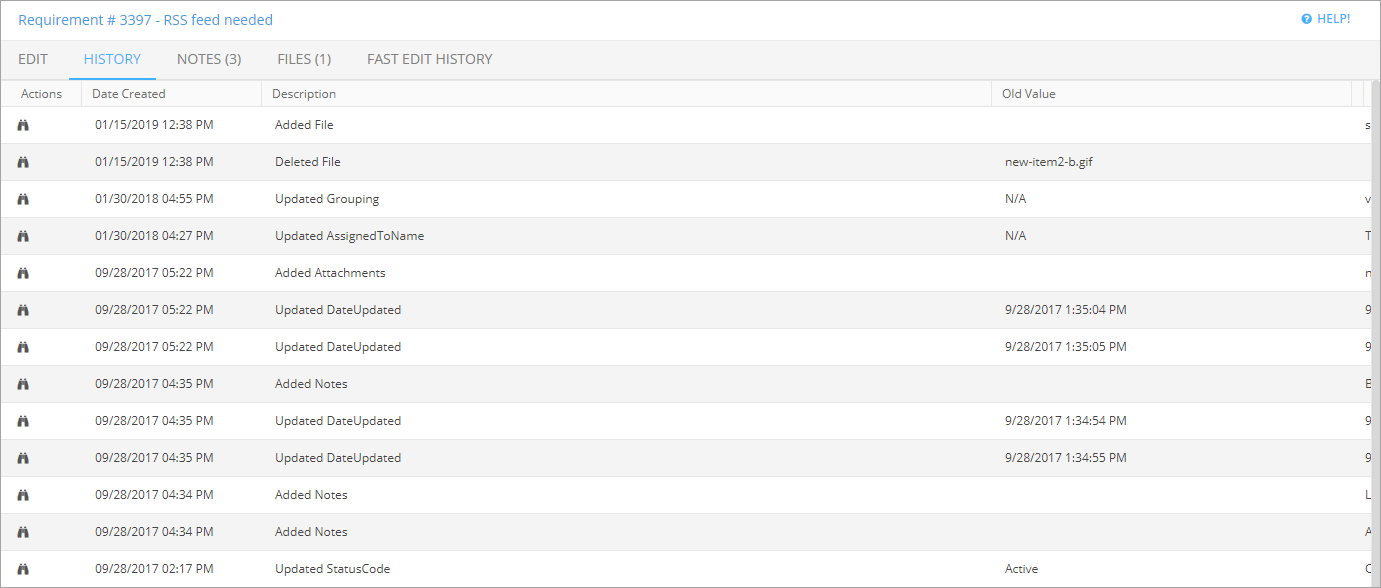Viewport: 1381px width, 588px height.
Task: Switch to Fast Edit History tab
Action: pyautogui.click(x=429, y=59)
